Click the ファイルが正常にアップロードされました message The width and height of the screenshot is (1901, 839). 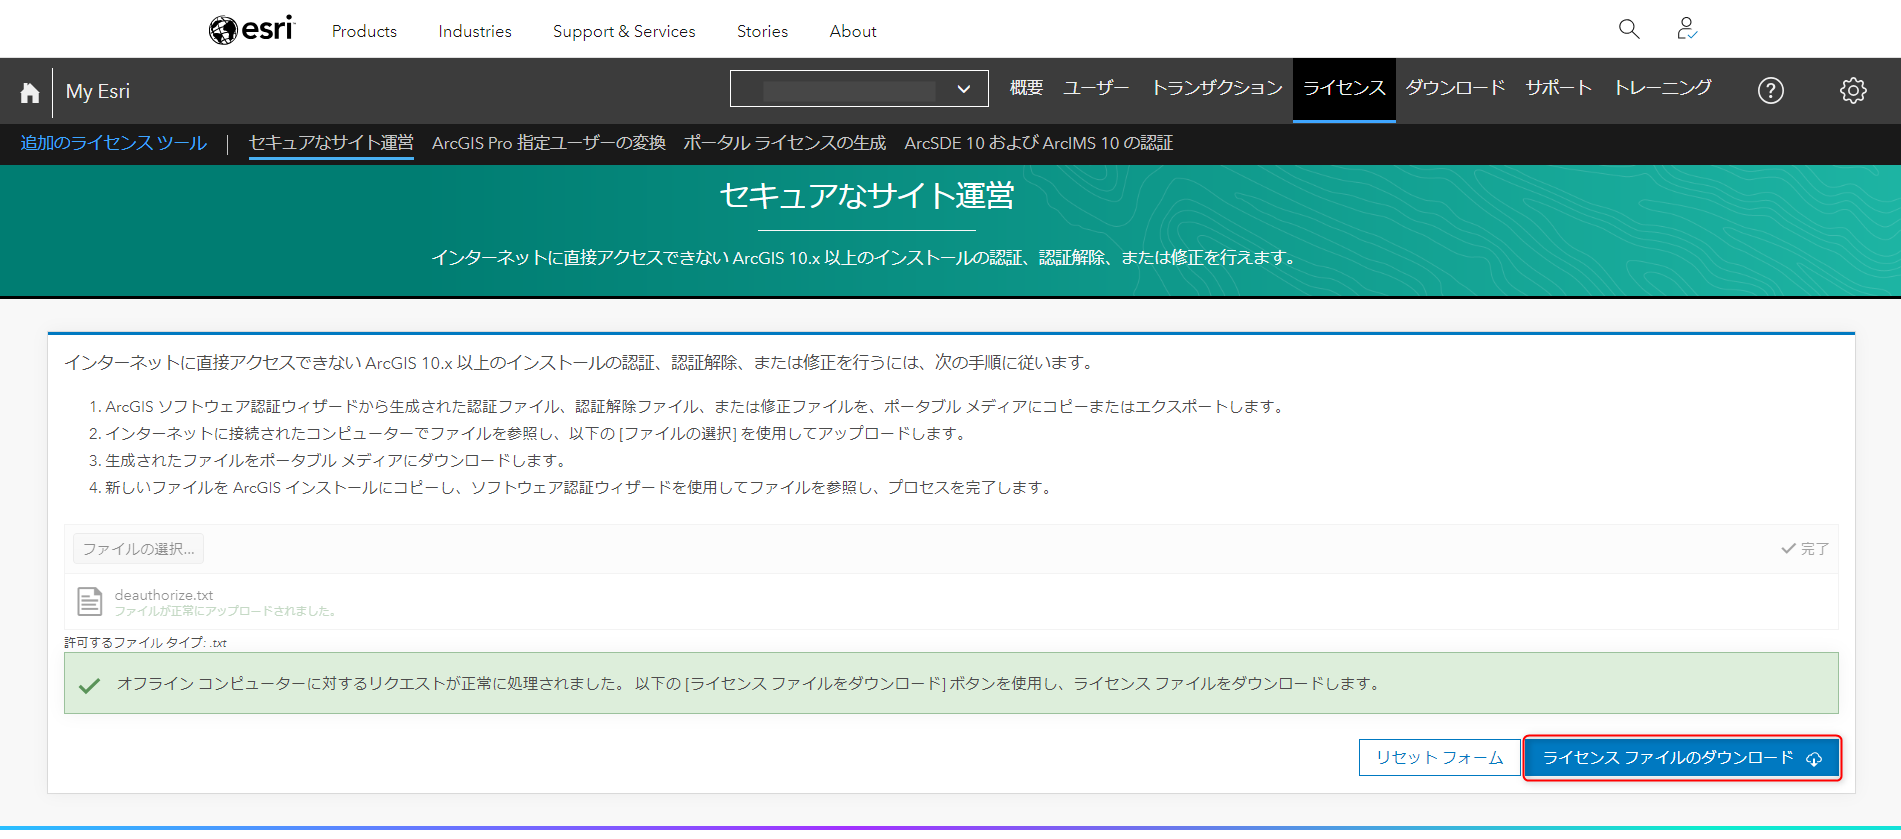(x=225, y=611)
